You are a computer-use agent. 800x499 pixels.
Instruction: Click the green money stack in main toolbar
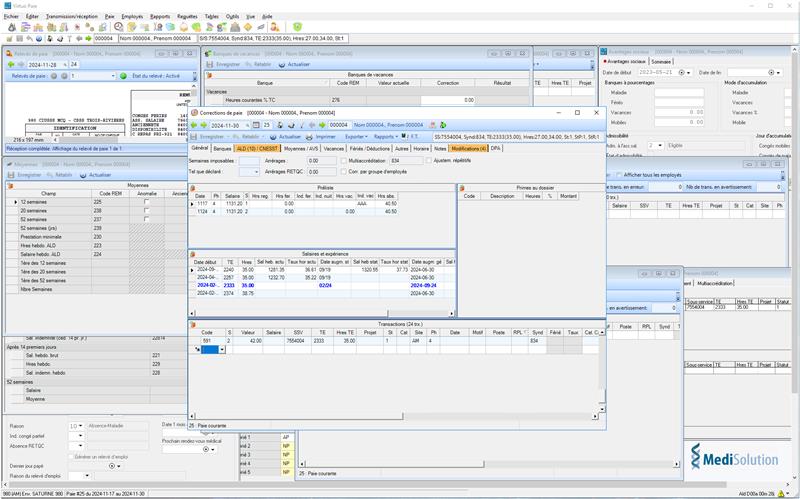pyautogui.click(x=195, y=27)
